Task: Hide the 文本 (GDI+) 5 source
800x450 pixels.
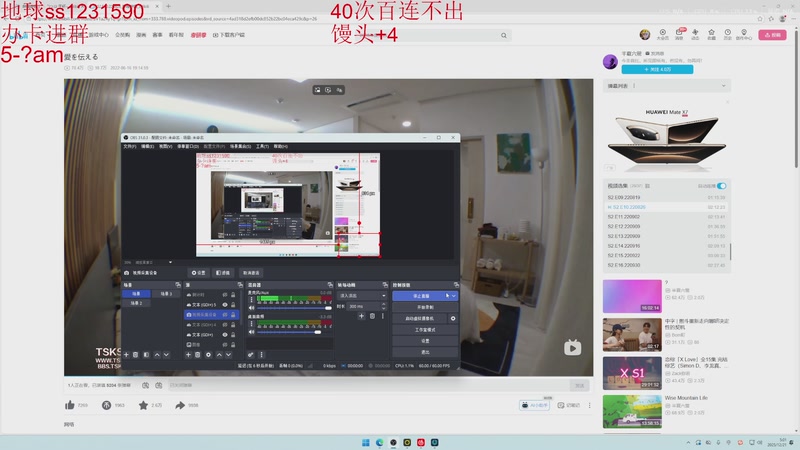Action: pyautogui.click(x=224, y=305)
